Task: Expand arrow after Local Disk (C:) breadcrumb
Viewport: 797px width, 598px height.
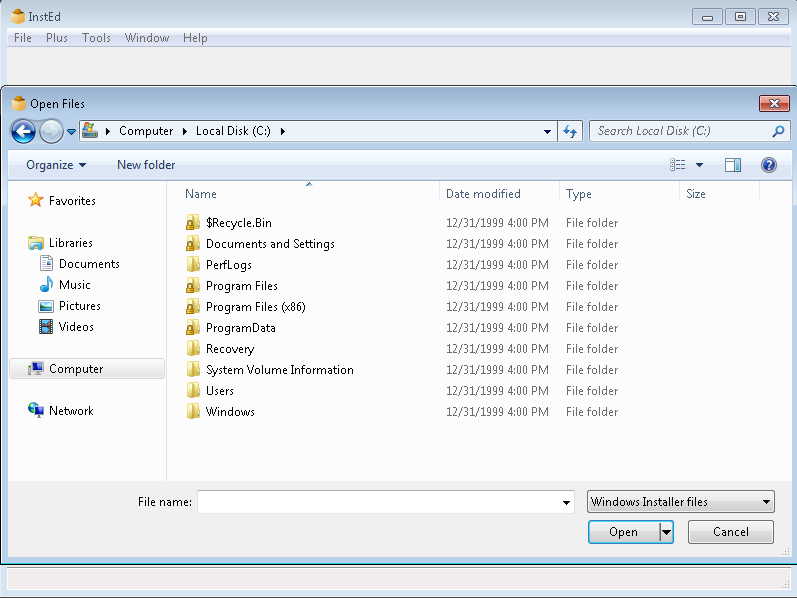Action: click(x=283, y=131)
